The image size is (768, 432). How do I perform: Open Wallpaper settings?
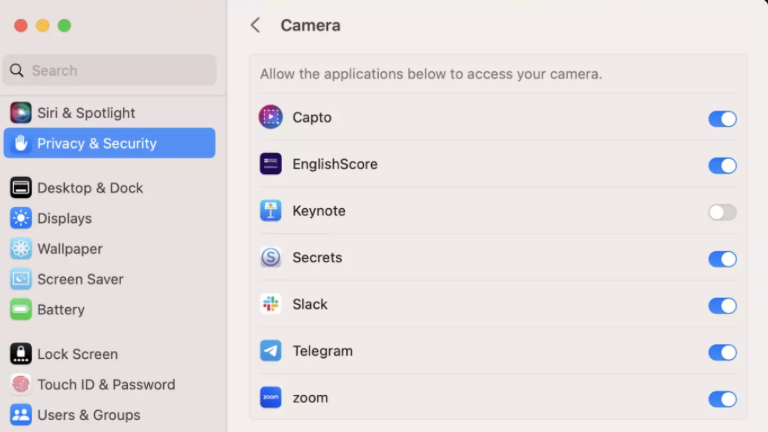coord(109,248)
